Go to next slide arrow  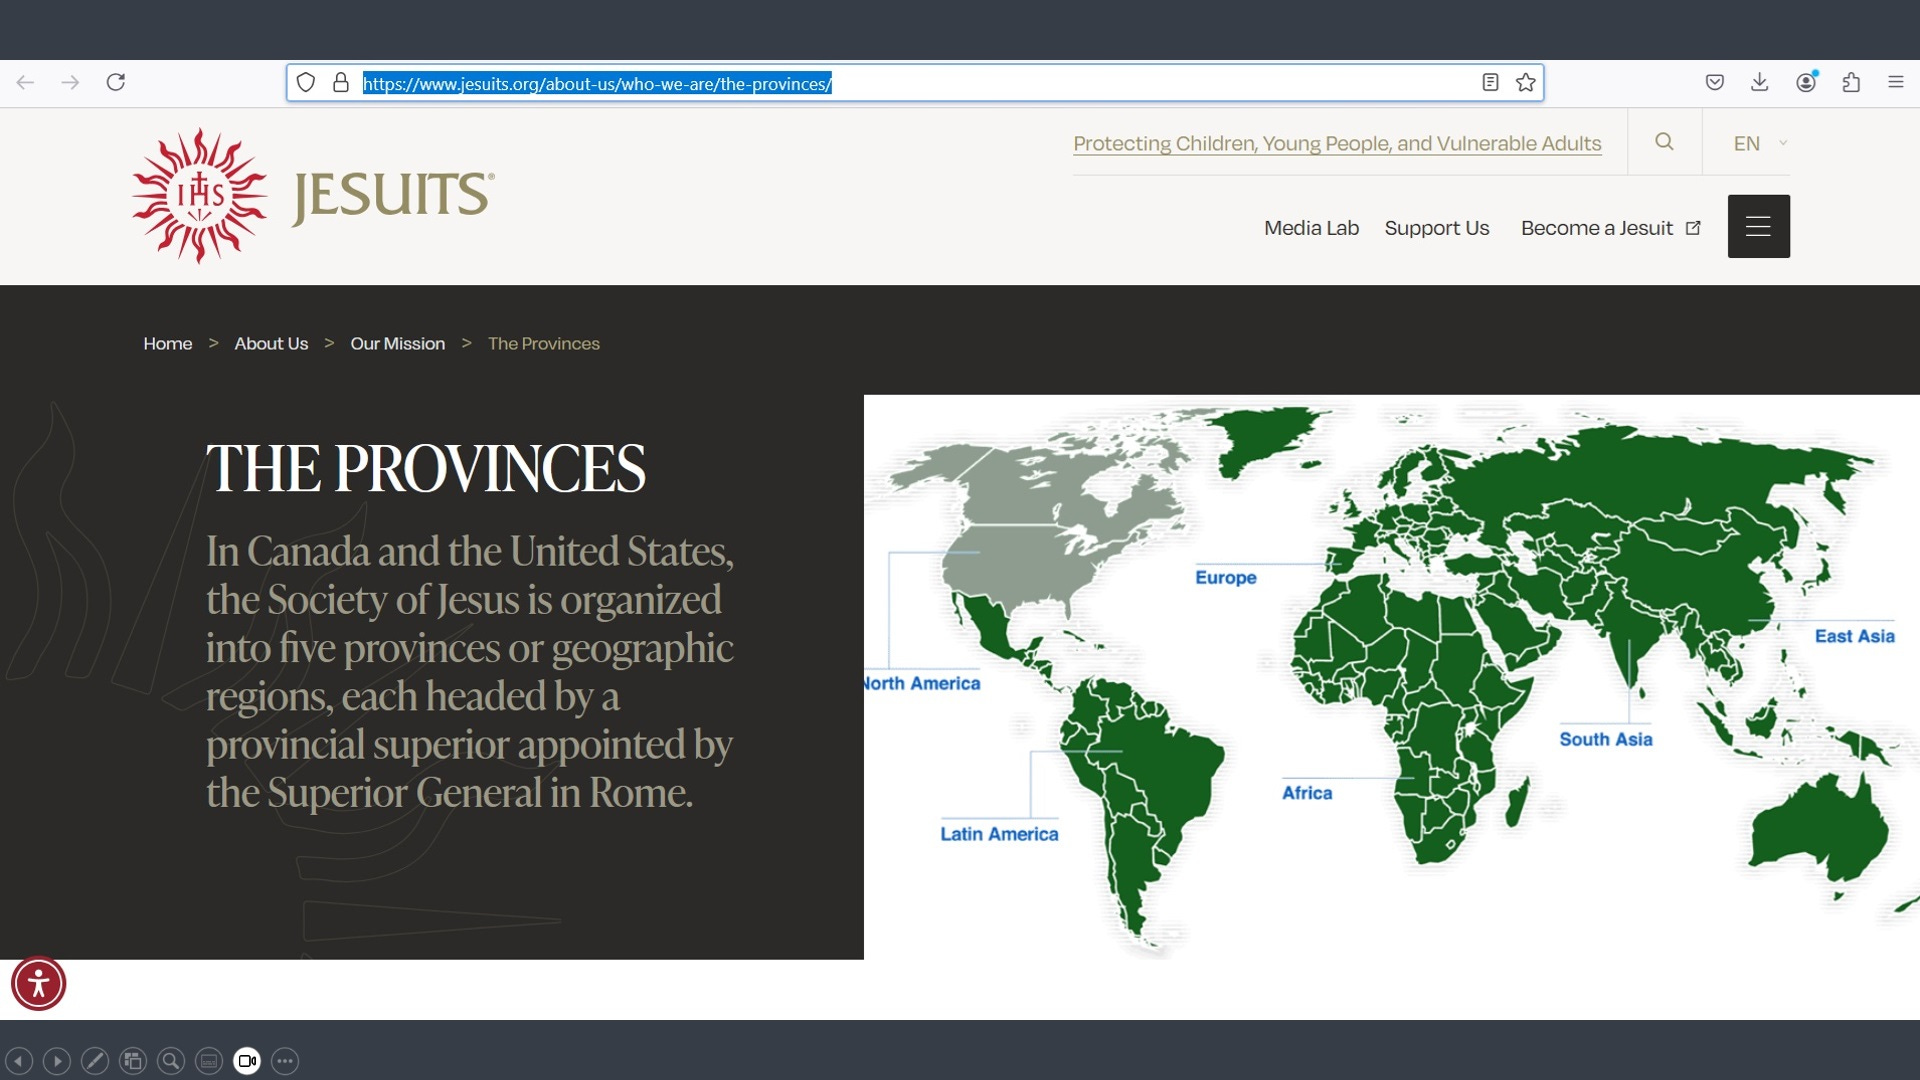click(x=57, y=1061)
